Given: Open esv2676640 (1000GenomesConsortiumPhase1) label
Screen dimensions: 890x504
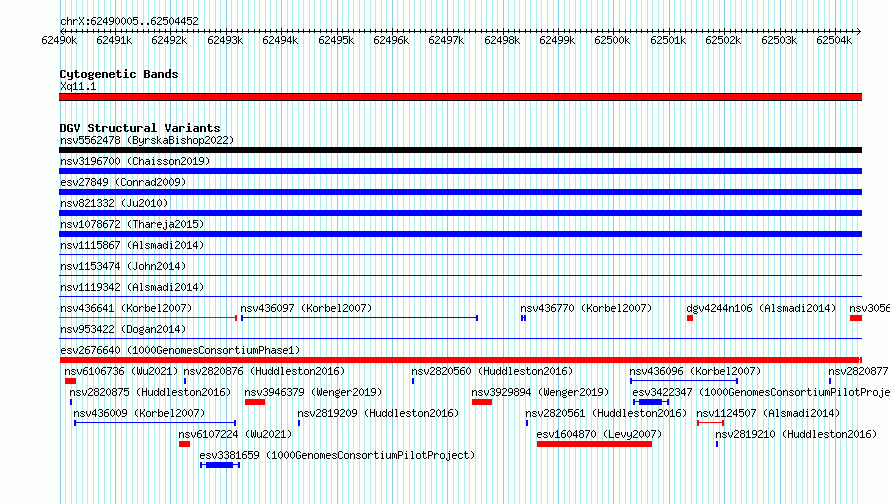Looking at the screenshot, I should pyautogui.click(x=180, y=350).
